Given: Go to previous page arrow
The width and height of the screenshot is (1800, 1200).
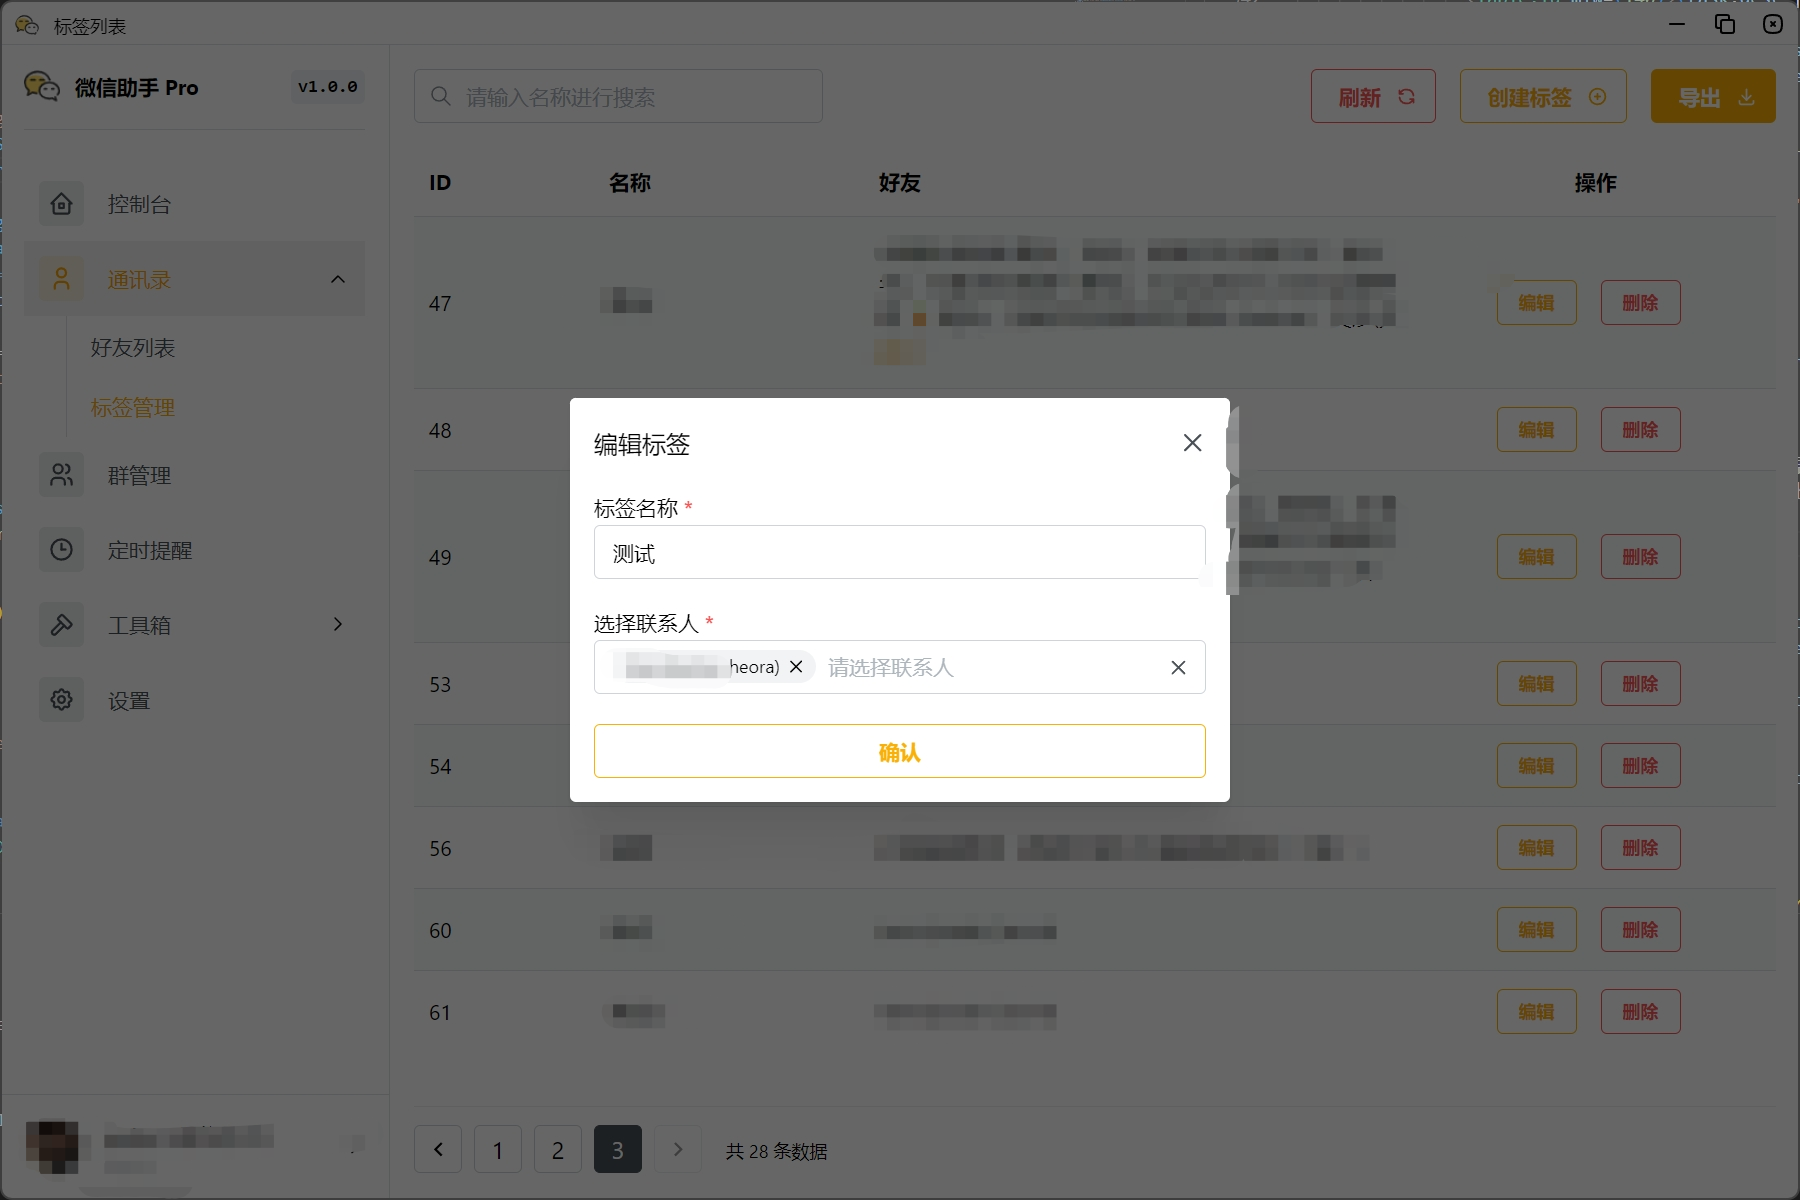Looking at the screenshot, I should (438, 1150).
